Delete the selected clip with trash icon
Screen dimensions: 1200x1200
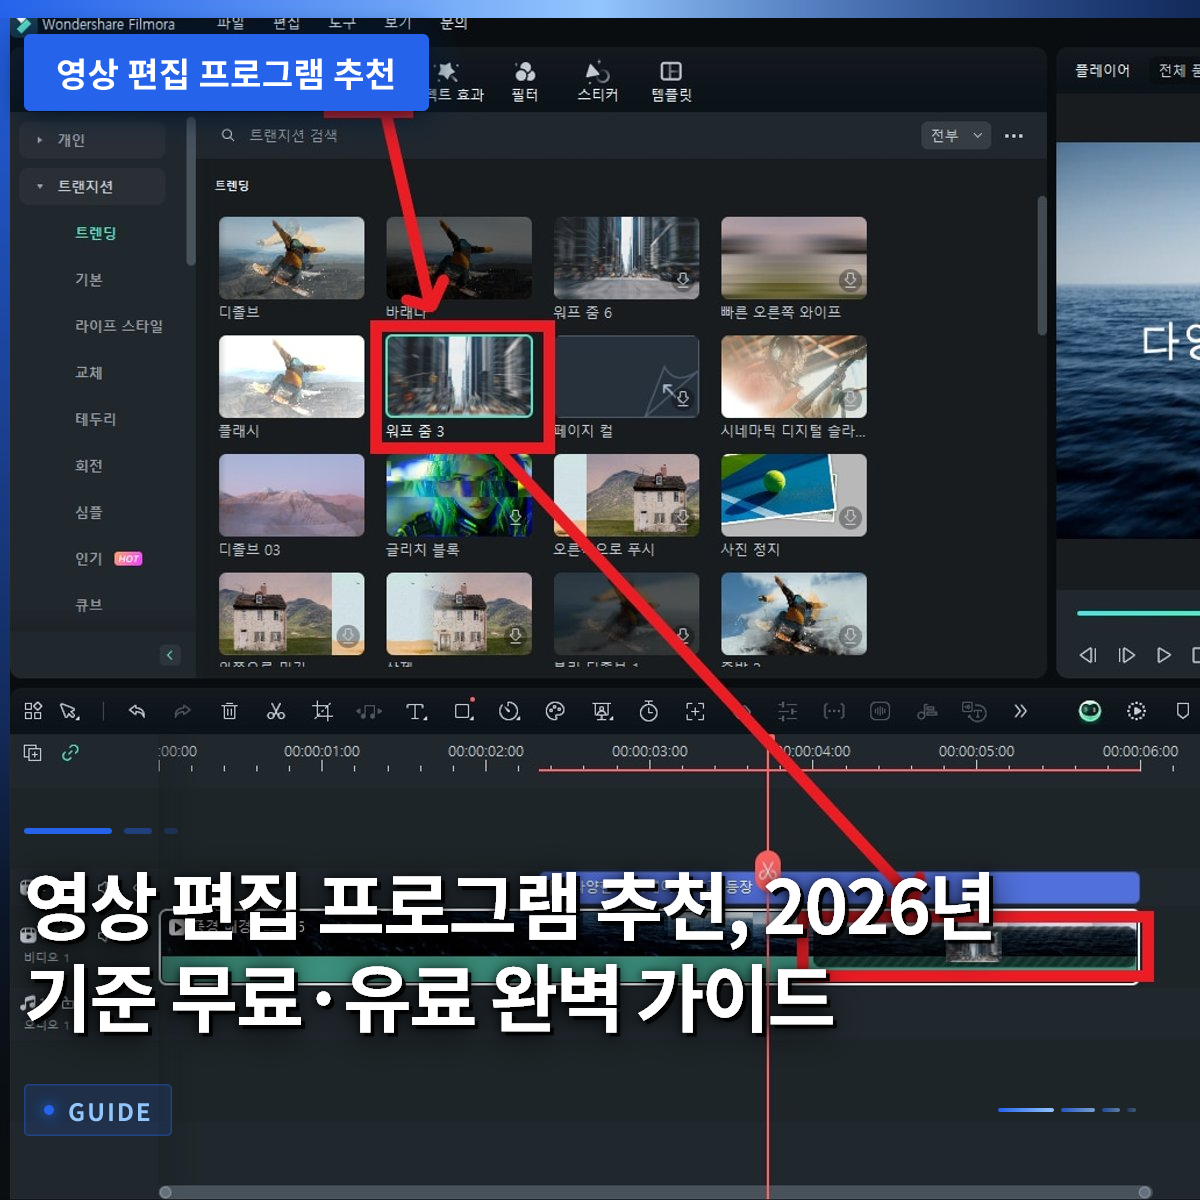tap(229, 711)
